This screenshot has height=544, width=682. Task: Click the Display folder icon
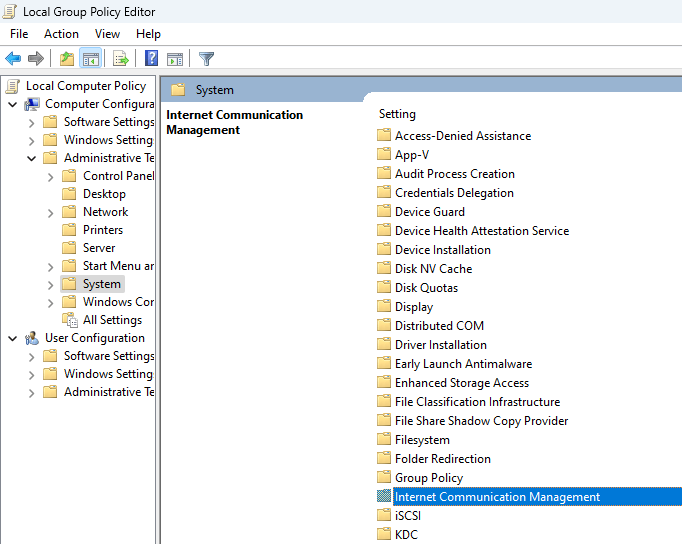pos(384,307)
